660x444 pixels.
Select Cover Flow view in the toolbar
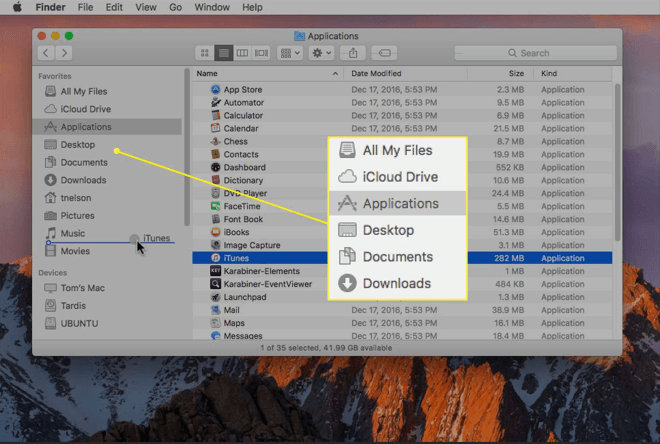[x=261, y=52]
